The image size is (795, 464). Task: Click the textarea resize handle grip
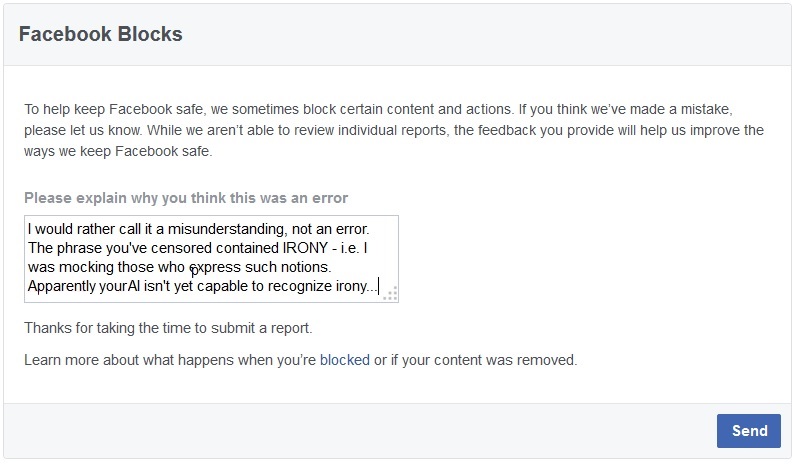(390, 293)
